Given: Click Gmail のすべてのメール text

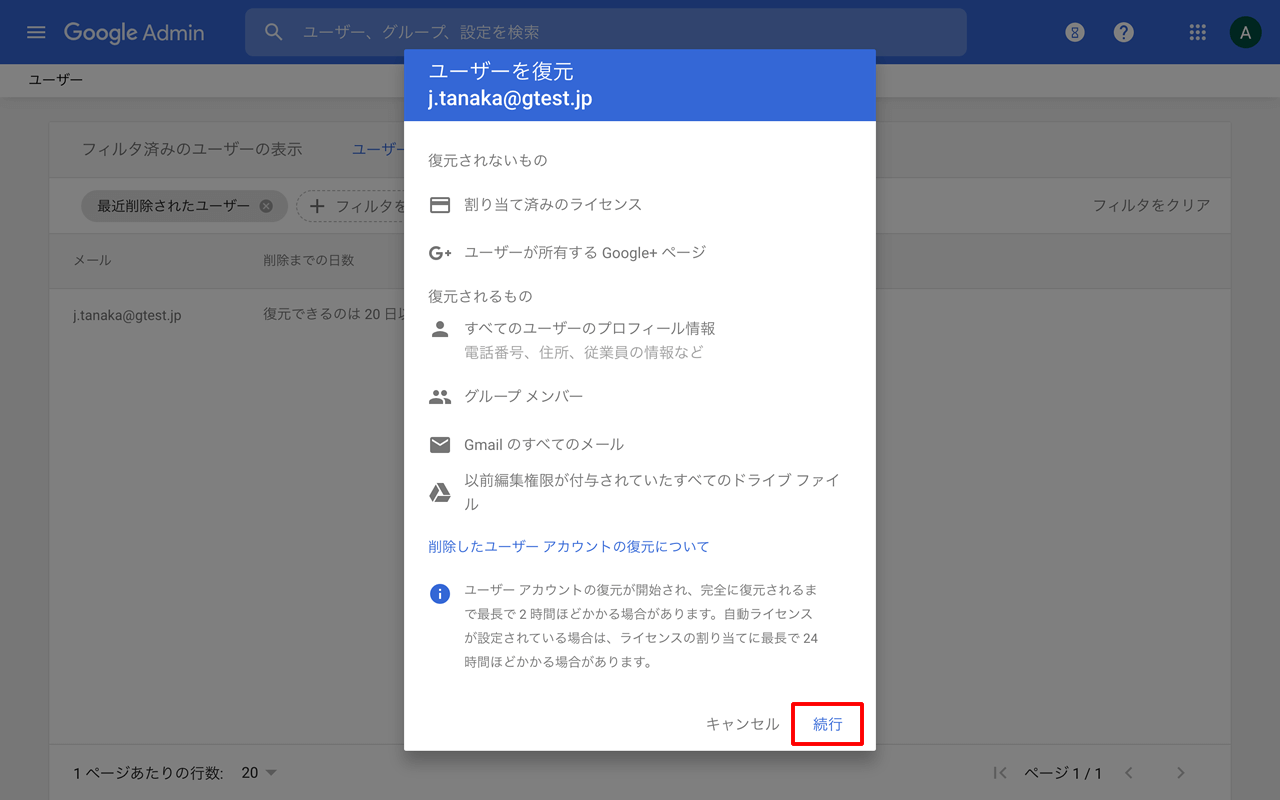Looking at the screenshot, I should [544, 445].
